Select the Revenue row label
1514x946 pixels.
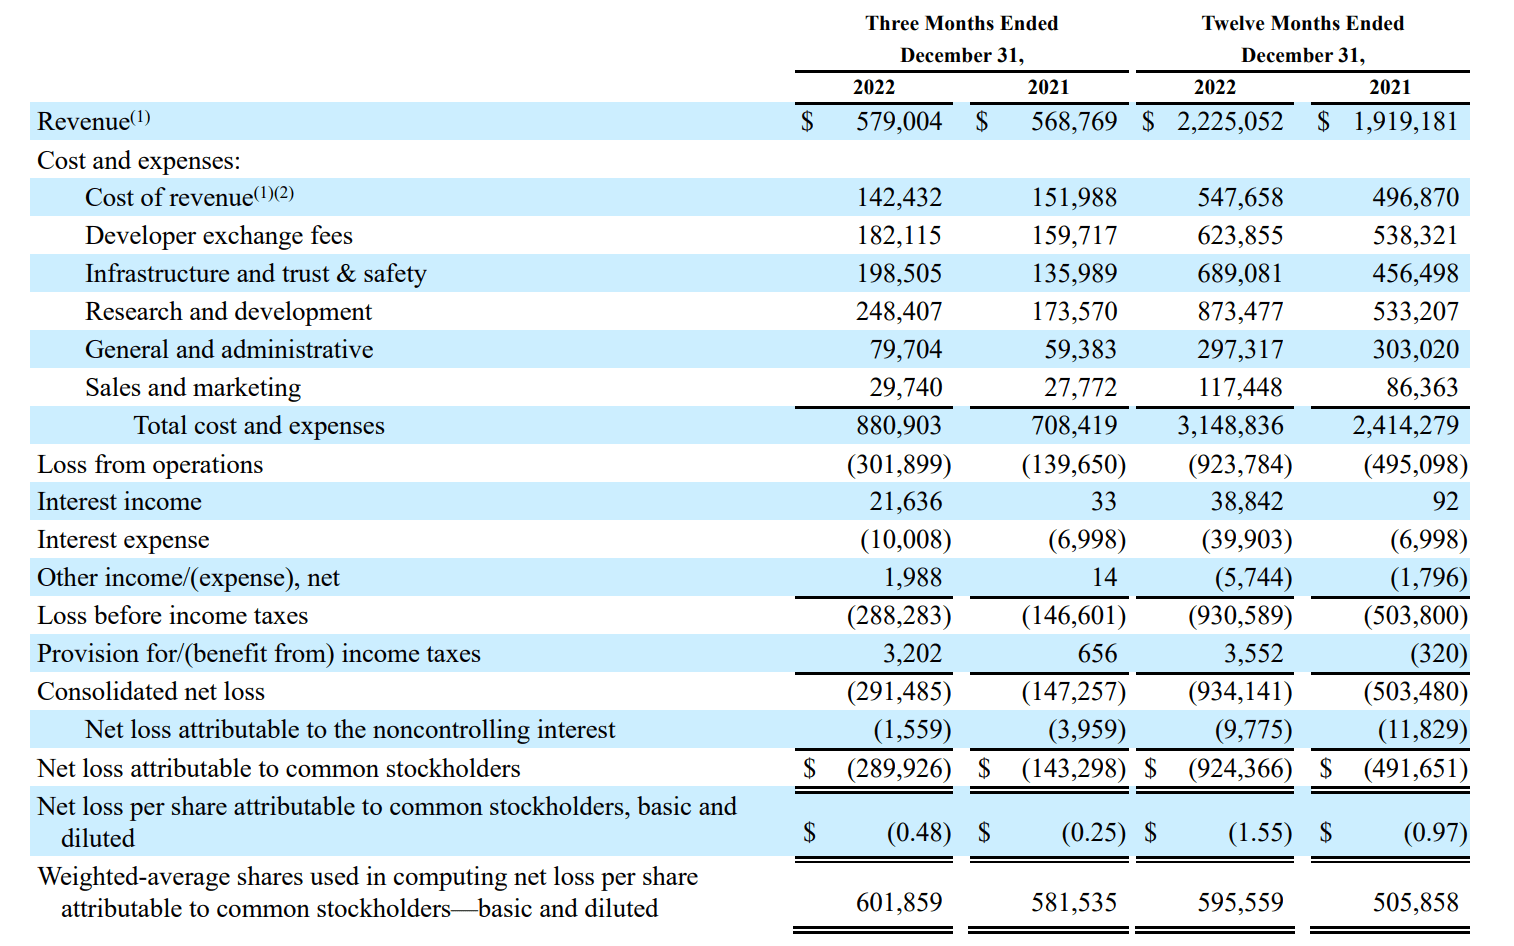(x=93, y=121)
